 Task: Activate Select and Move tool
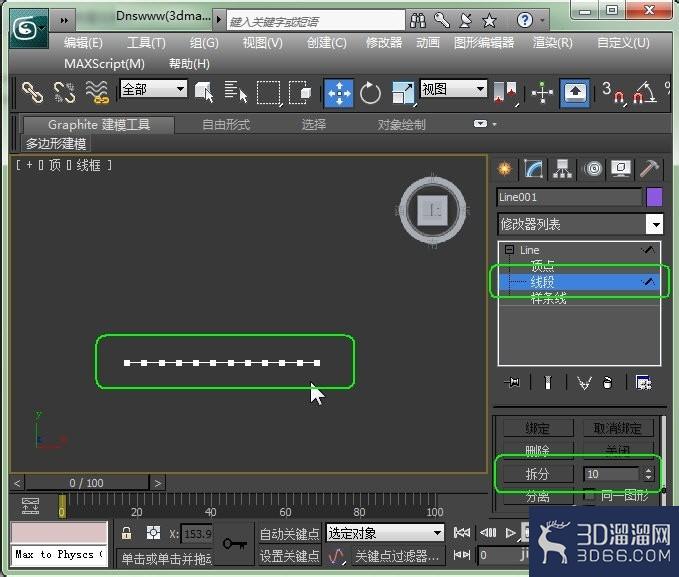pyautogui.click(x=339, y=93)
